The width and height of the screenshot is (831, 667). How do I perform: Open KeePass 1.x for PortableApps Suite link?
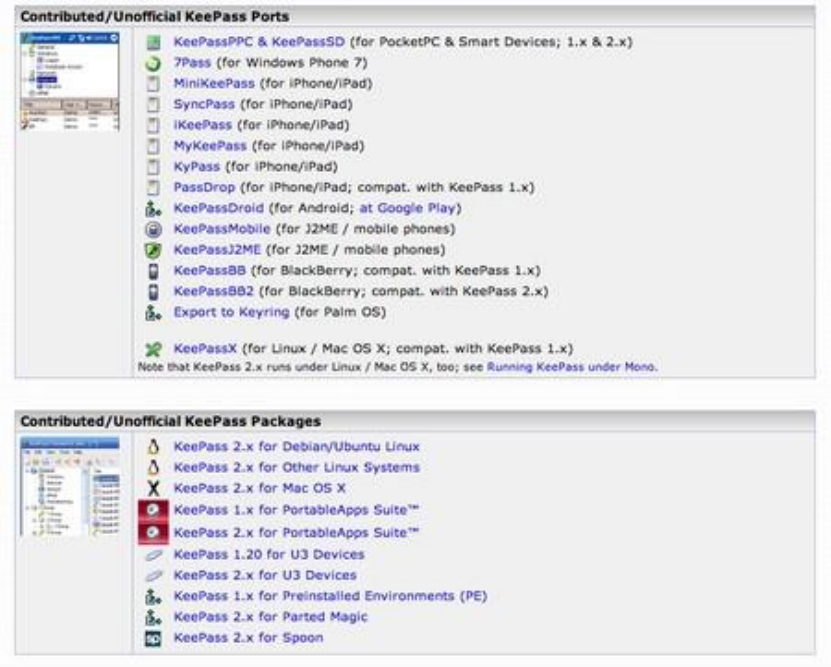point(296,509)
